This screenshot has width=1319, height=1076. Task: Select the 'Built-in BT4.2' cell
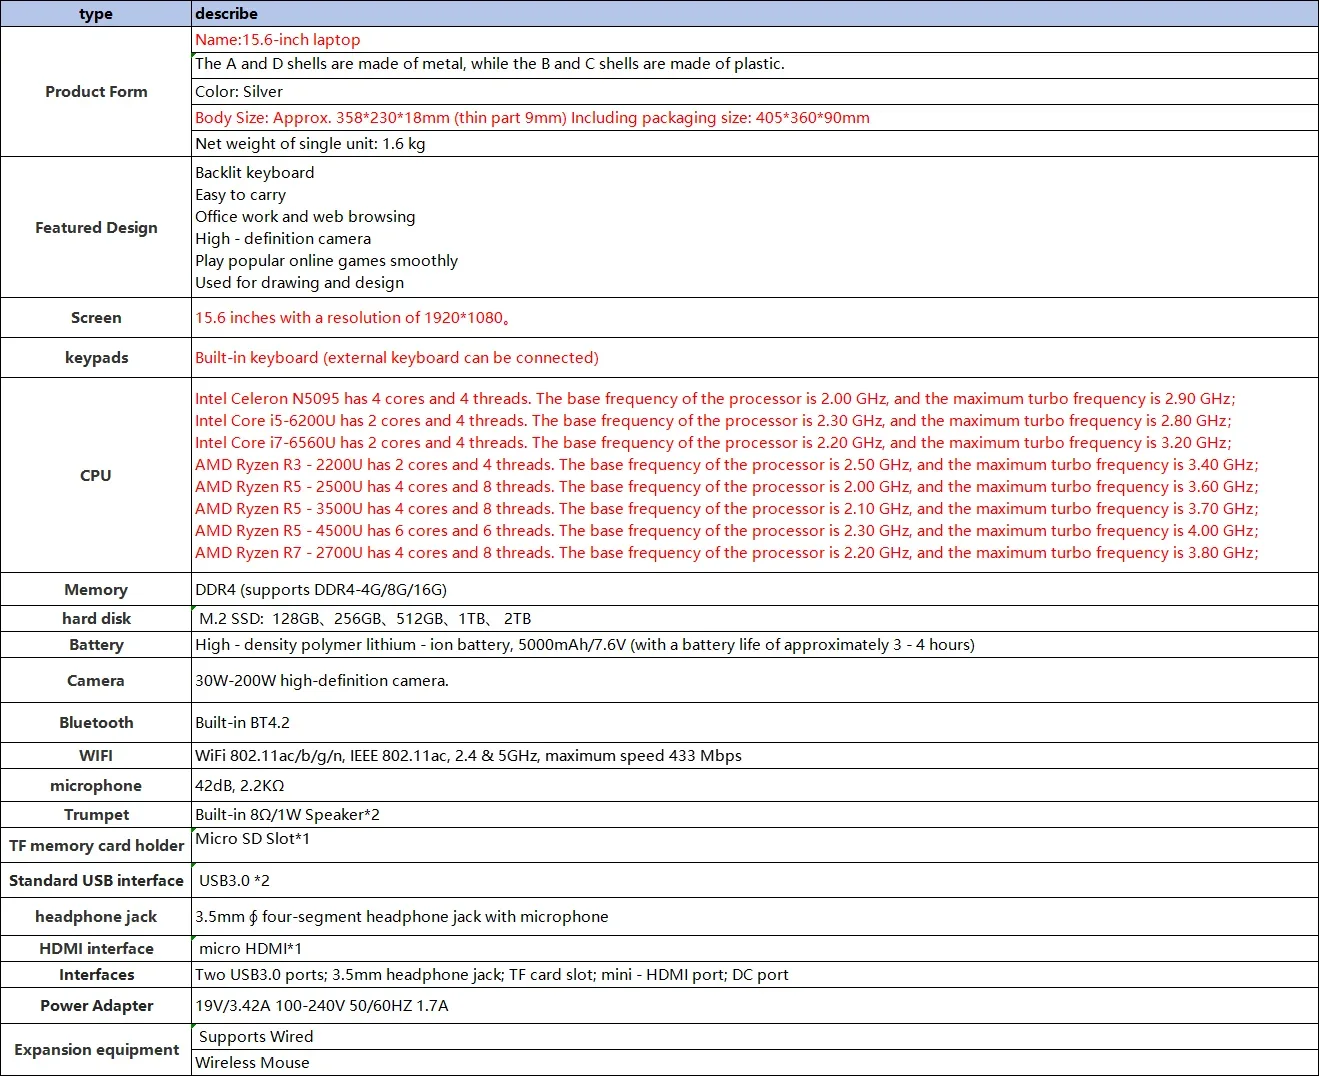pyautogui.click(x=755, y=722)
